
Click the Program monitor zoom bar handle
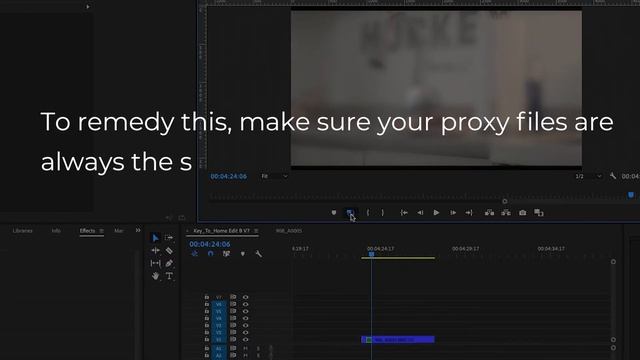pos(505,201)
